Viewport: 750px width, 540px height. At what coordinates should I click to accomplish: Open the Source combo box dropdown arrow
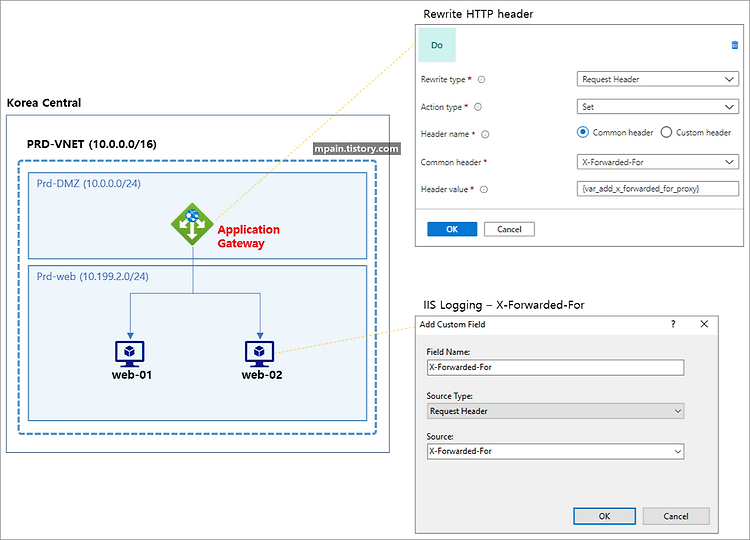(678, 451)
